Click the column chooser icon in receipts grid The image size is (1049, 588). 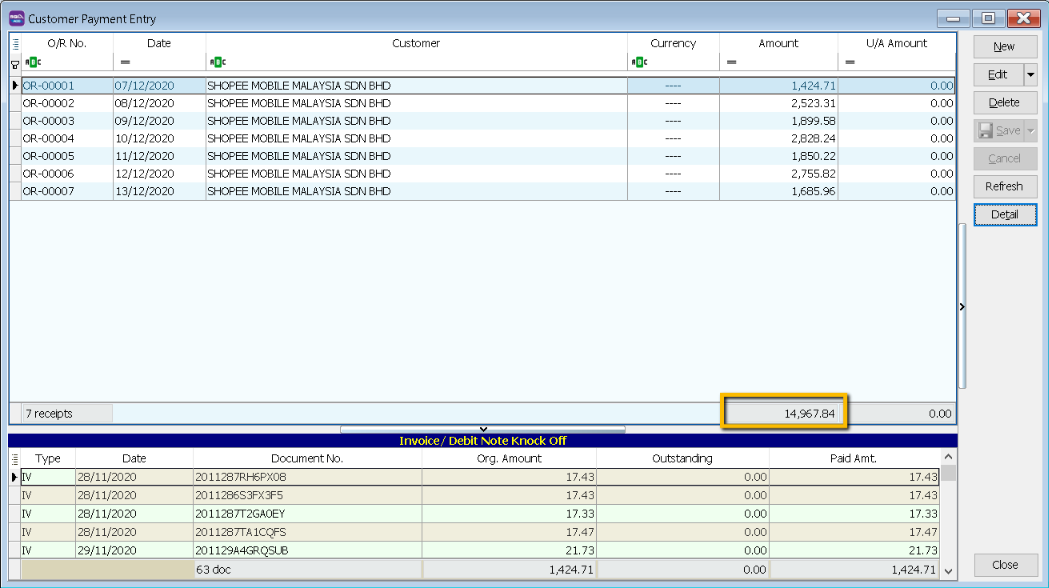point(15,44)
